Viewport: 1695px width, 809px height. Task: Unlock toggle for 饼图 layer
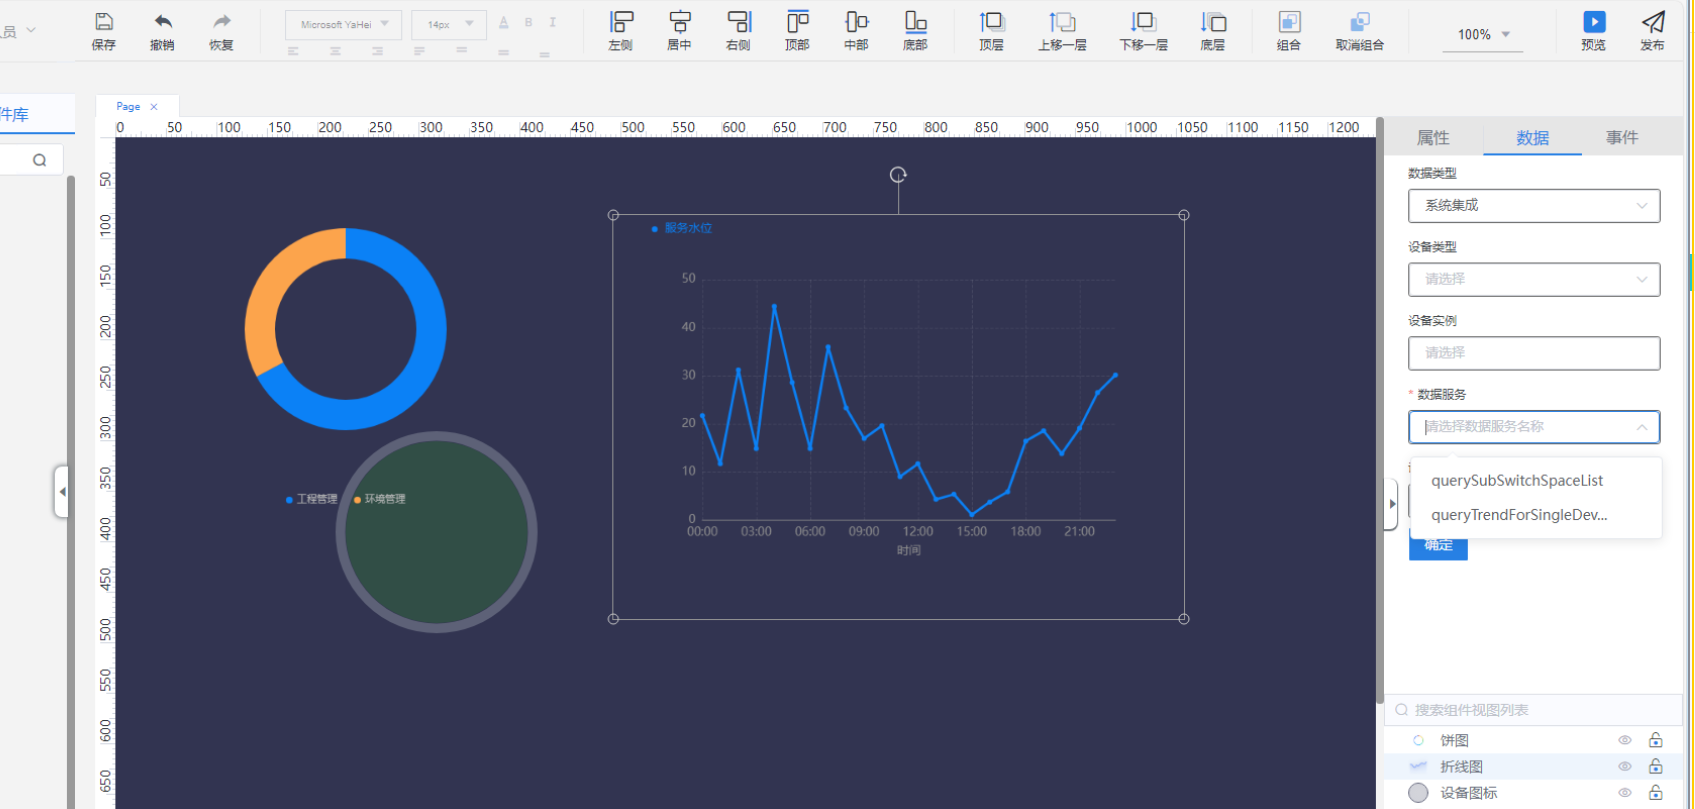[x=1656, y=740]
